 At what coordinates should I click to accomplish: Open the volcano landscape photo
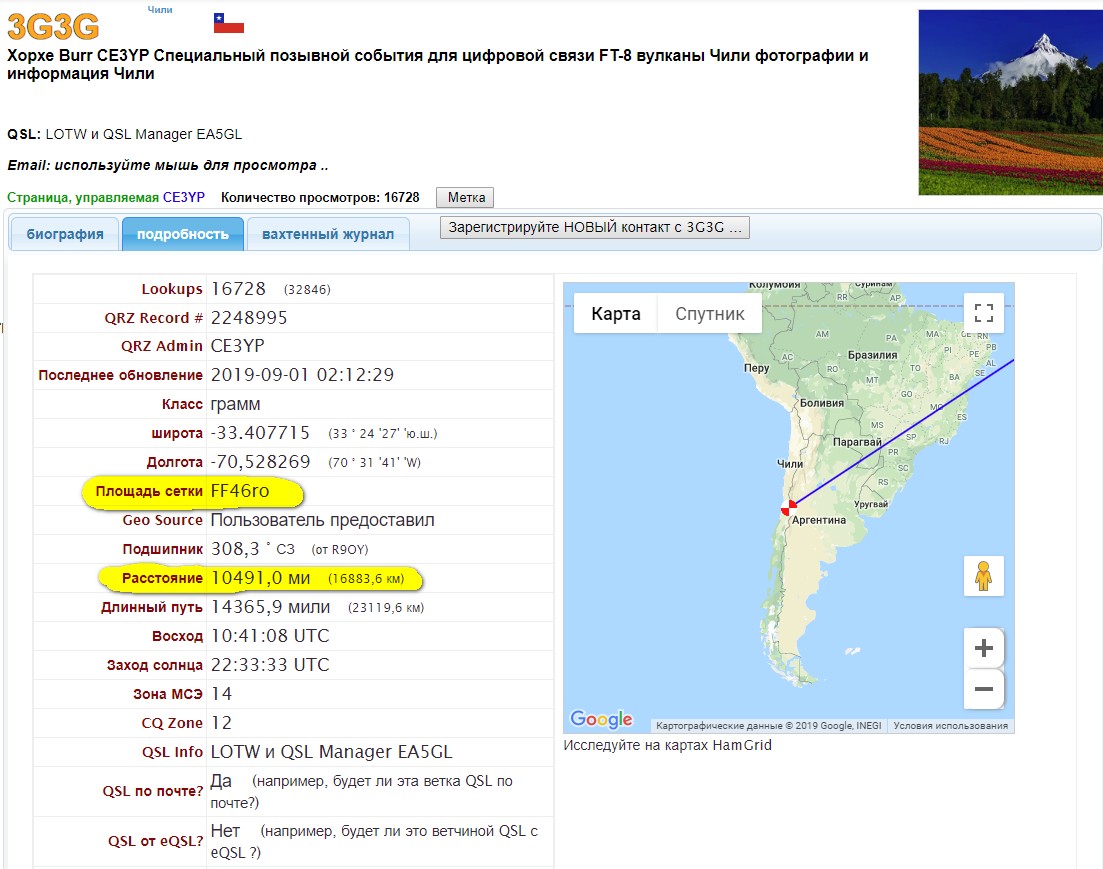point(1010,103)
